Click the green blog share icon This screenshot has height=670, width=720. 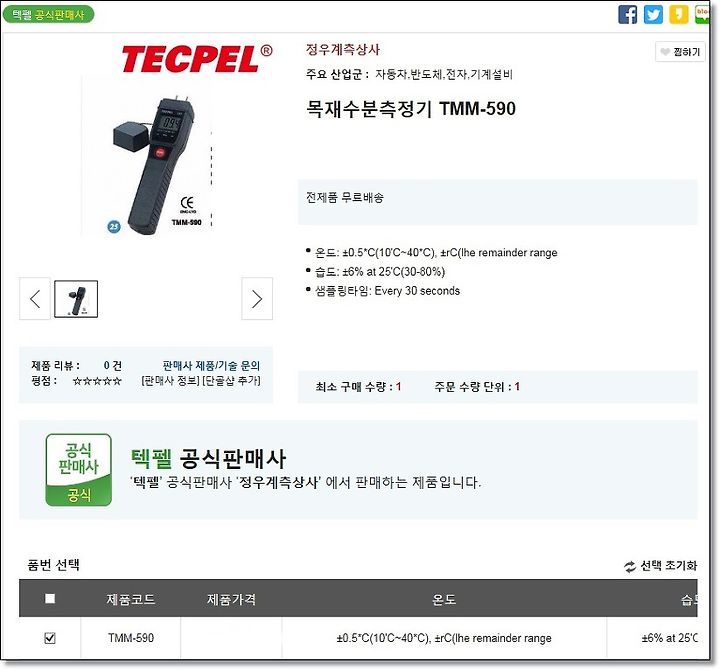tap(702, 14)
